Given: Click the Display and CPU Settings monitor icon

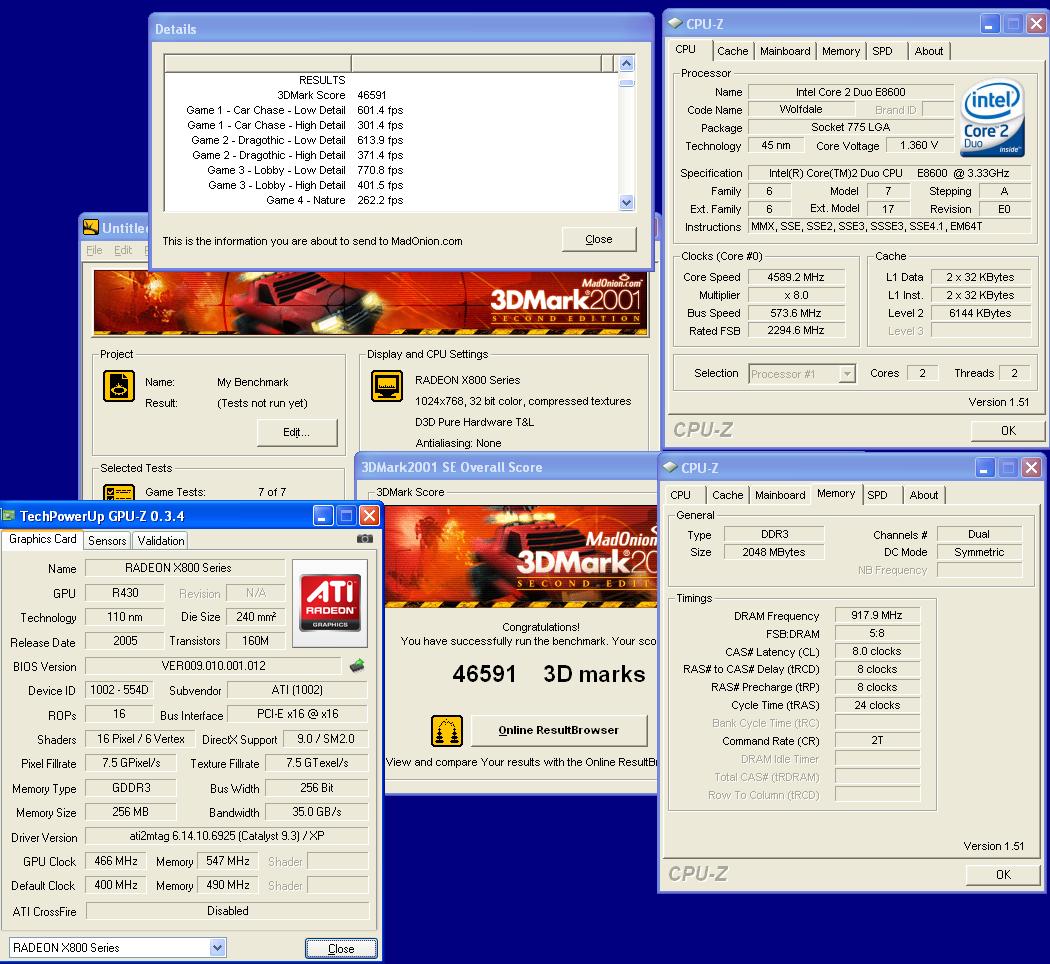Looking at the screenshot, I should [386, 386].
